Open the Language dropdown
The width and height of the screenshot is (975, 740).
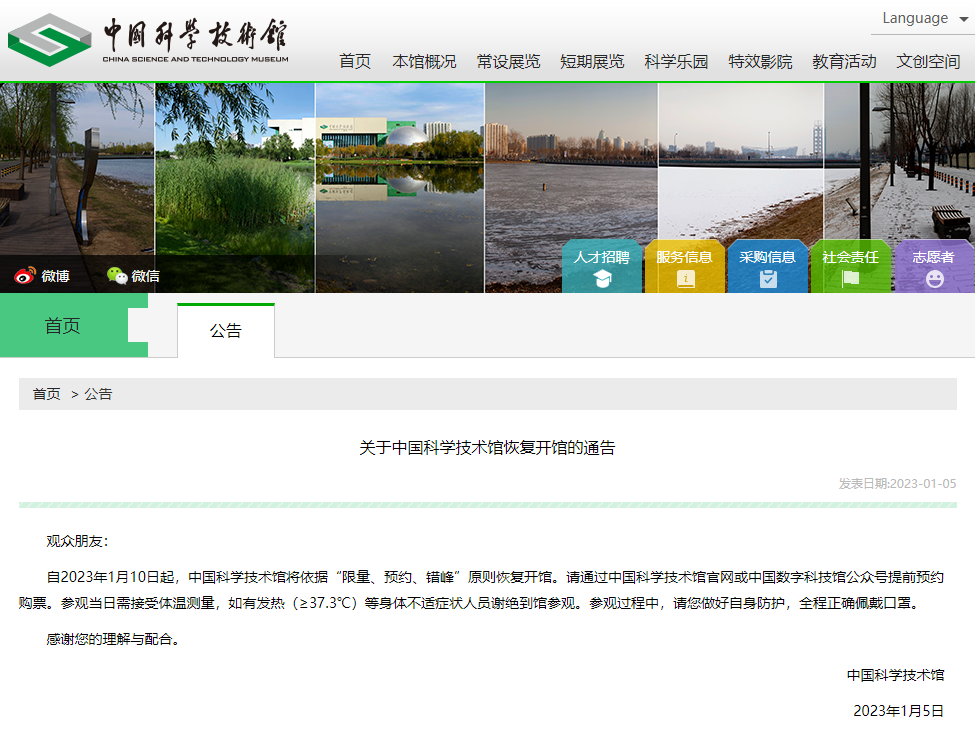[x=924, y=19]
